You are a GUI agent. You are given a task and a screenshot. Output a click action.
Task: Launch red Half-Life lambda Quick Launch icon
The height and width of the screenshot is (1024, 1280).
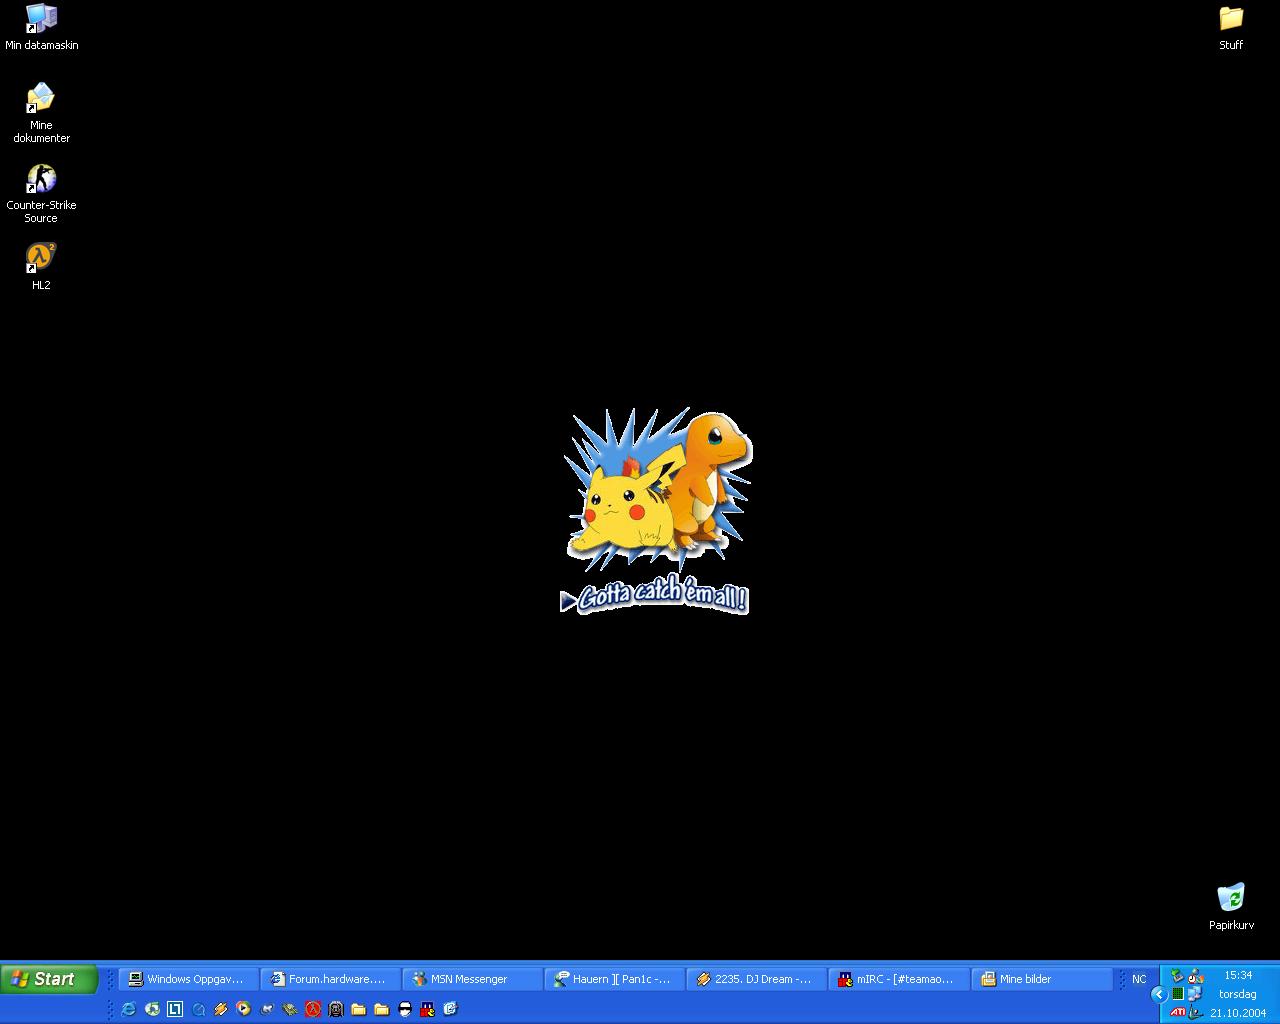(313, 1009)
